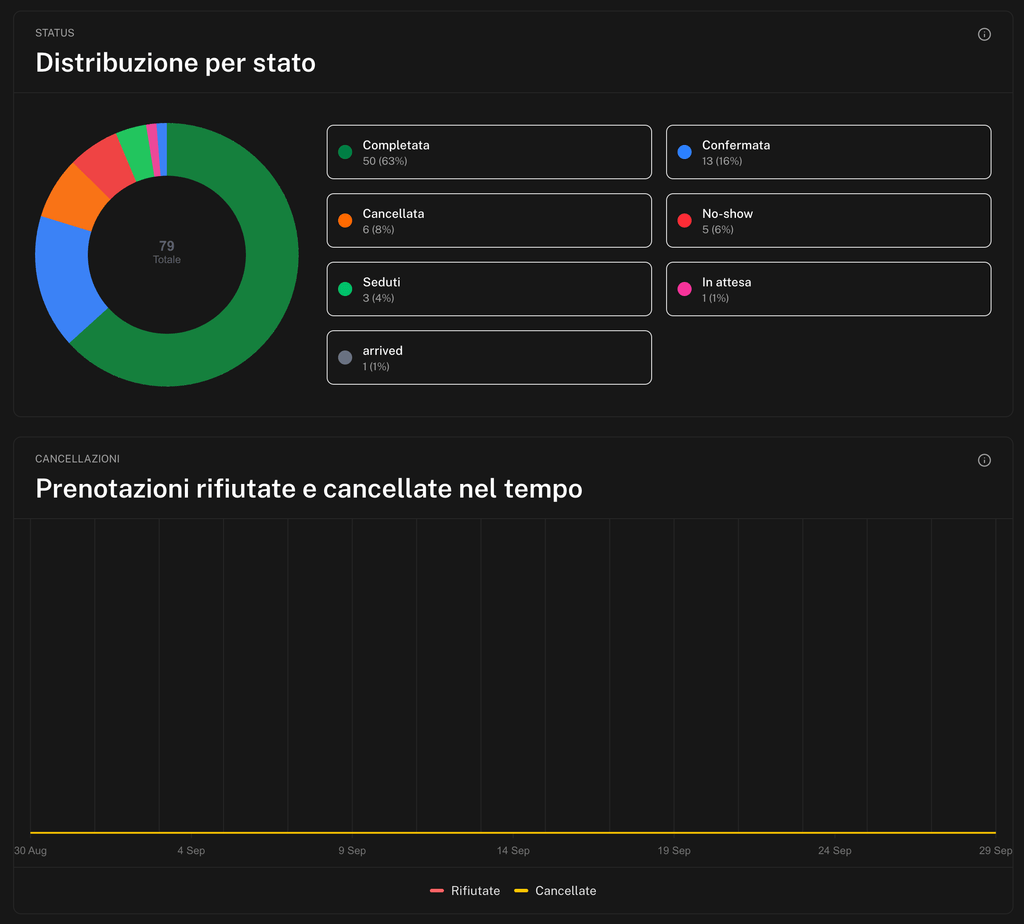Viewport: 1024px width, 924px height.
Task: Click the light green donut segment
Action: click(x=137, y=151)
